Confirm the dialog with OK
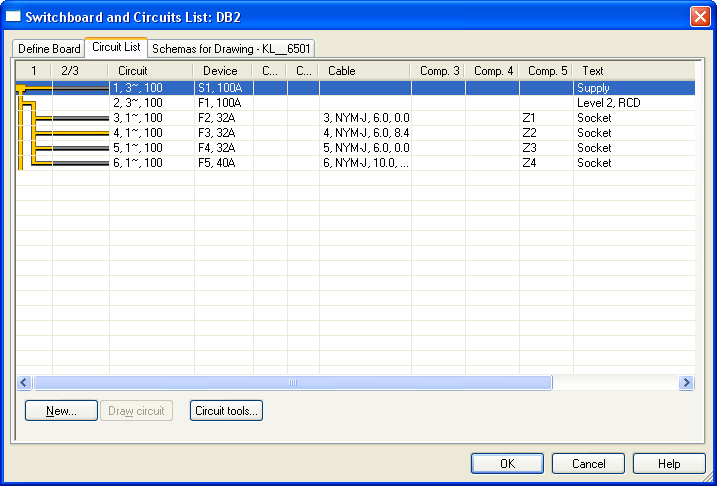This screenshot has height=486, width=717. [507, 464]
